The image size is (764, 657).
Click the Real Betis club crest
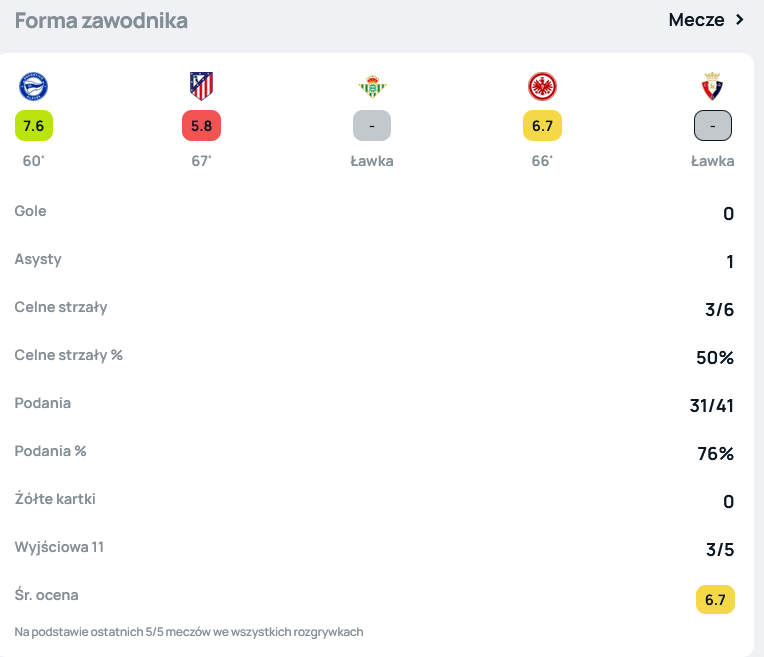372,87
